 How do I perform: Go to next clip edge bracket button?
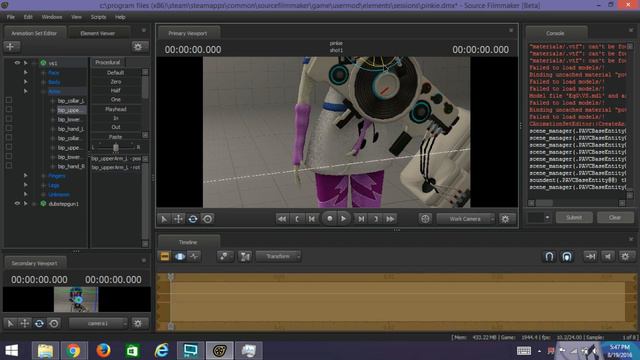376,219
